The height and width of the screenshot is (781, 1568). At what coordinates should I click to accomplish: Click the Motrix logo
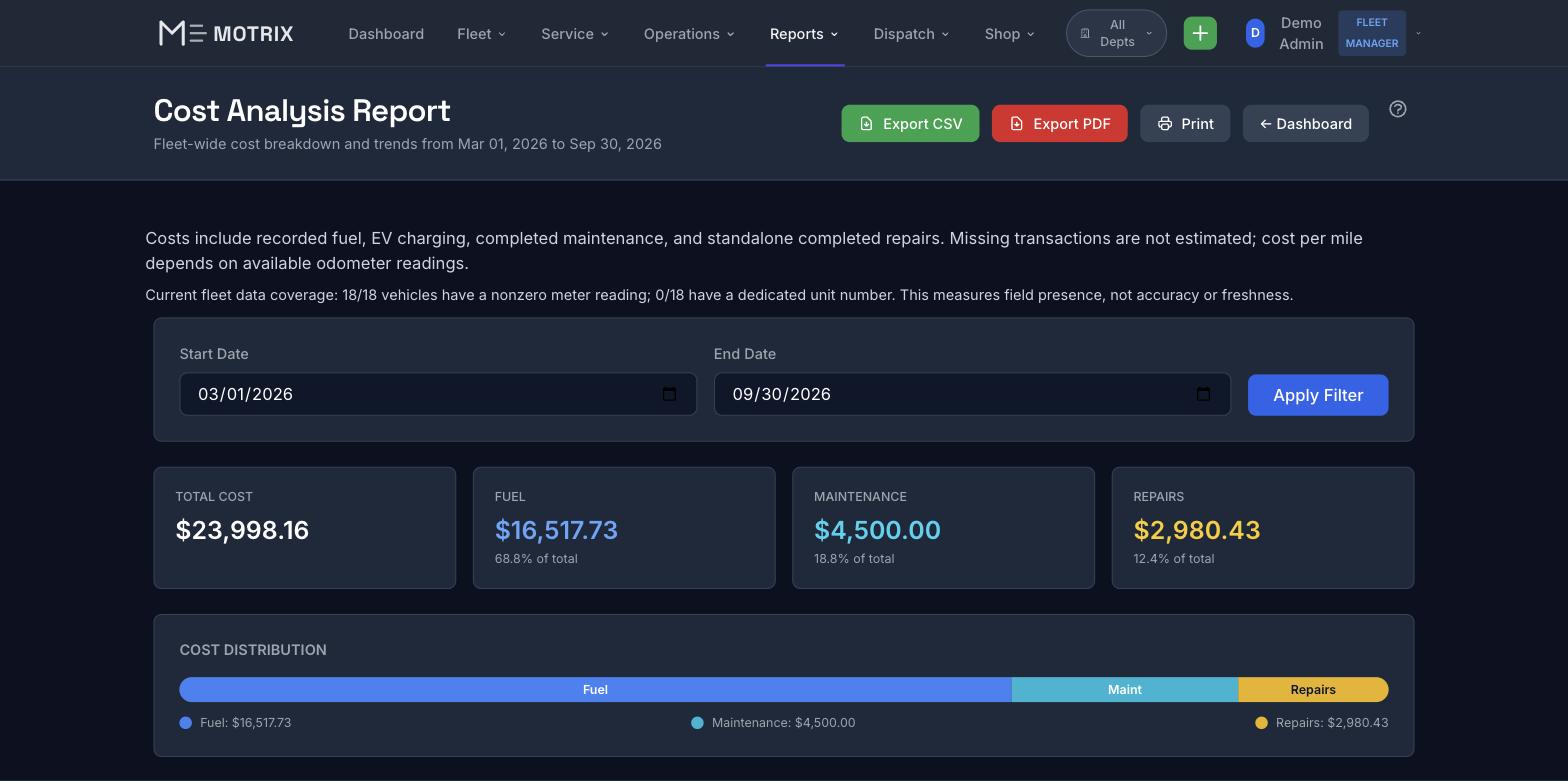tap(226, 34)
